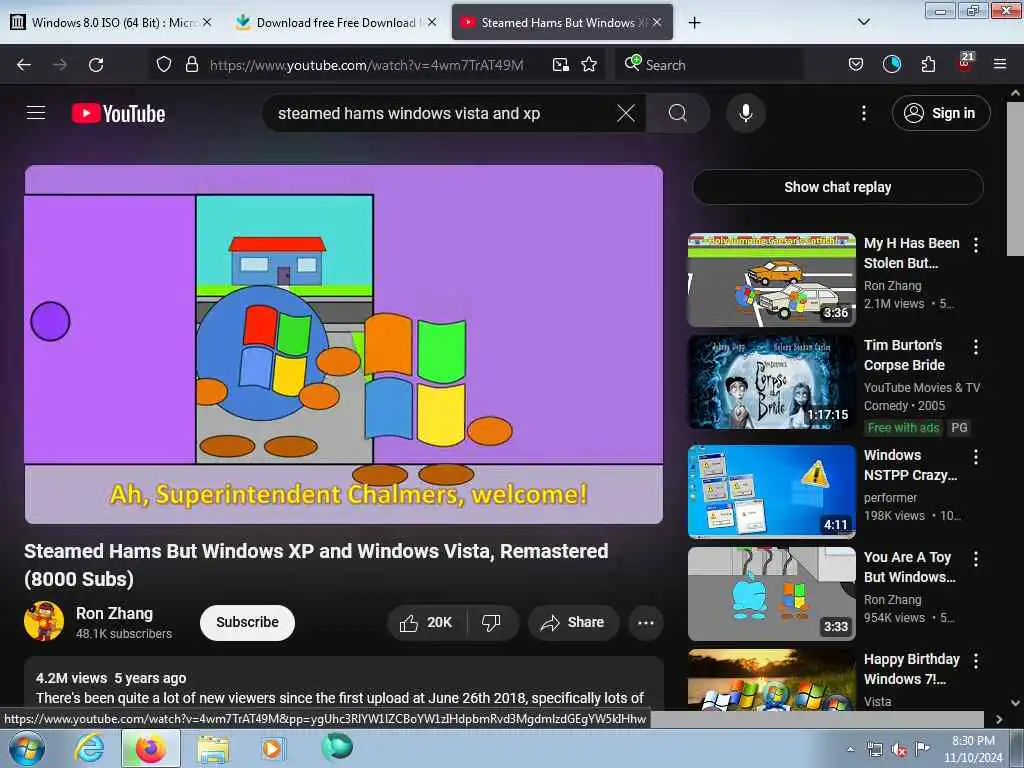Open options for You Are A Toy video
The width and height of the screenshot is (1024, 768).
pyautogui.click(x=976, y=559)
